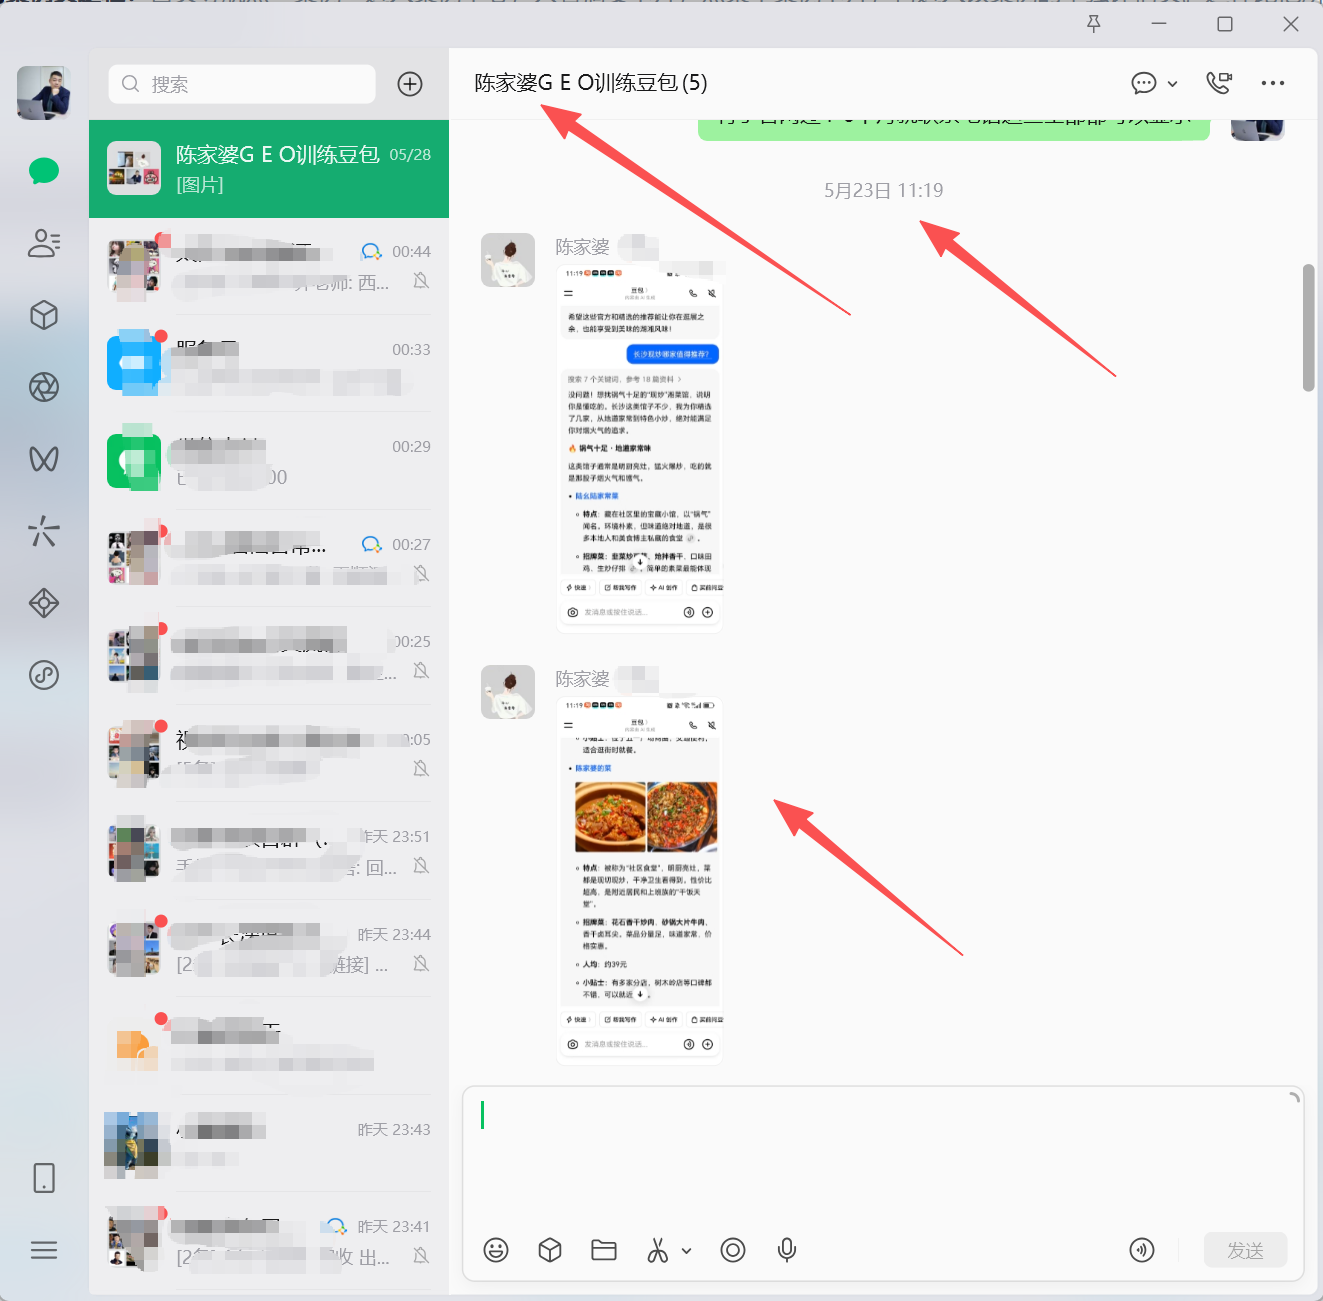Click the chat scrollbar thumb
1323x1301 pixels.
click(1308, 328)
